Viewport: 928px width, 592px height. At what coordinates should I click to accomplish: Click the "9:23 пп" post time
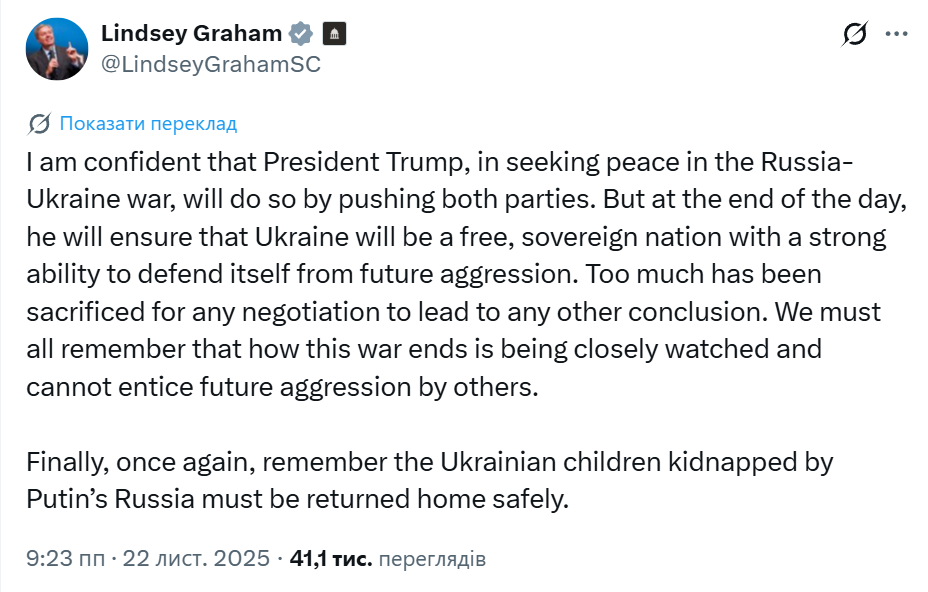pos(65,558)
